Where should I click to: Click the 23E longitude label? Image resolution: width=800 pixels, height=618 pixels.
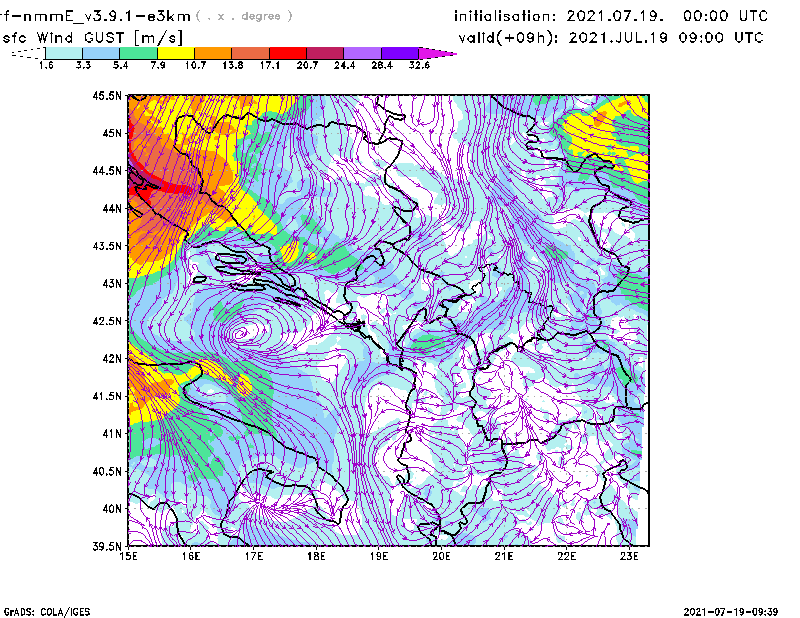(x=629, y=556)
